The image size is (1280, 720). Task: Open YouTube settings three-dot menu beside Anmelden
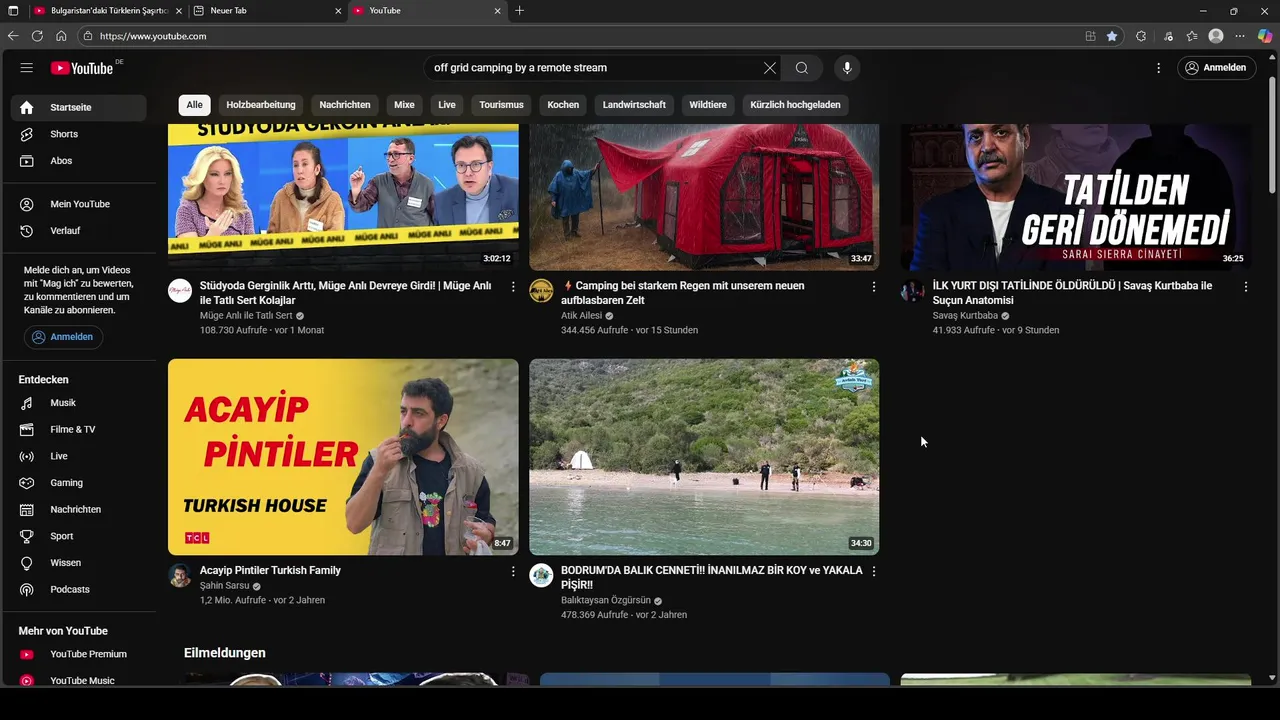1158,68
